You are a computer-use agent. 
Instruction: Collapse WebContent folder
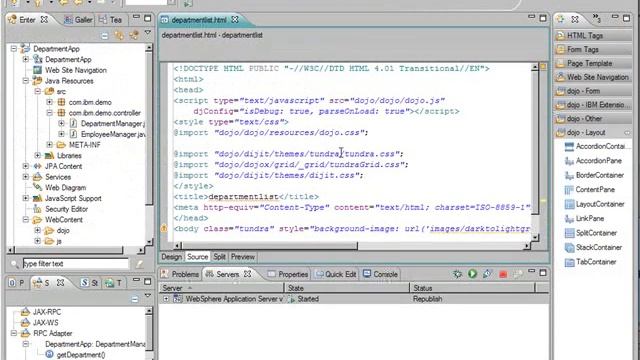(x=26, y=220)
